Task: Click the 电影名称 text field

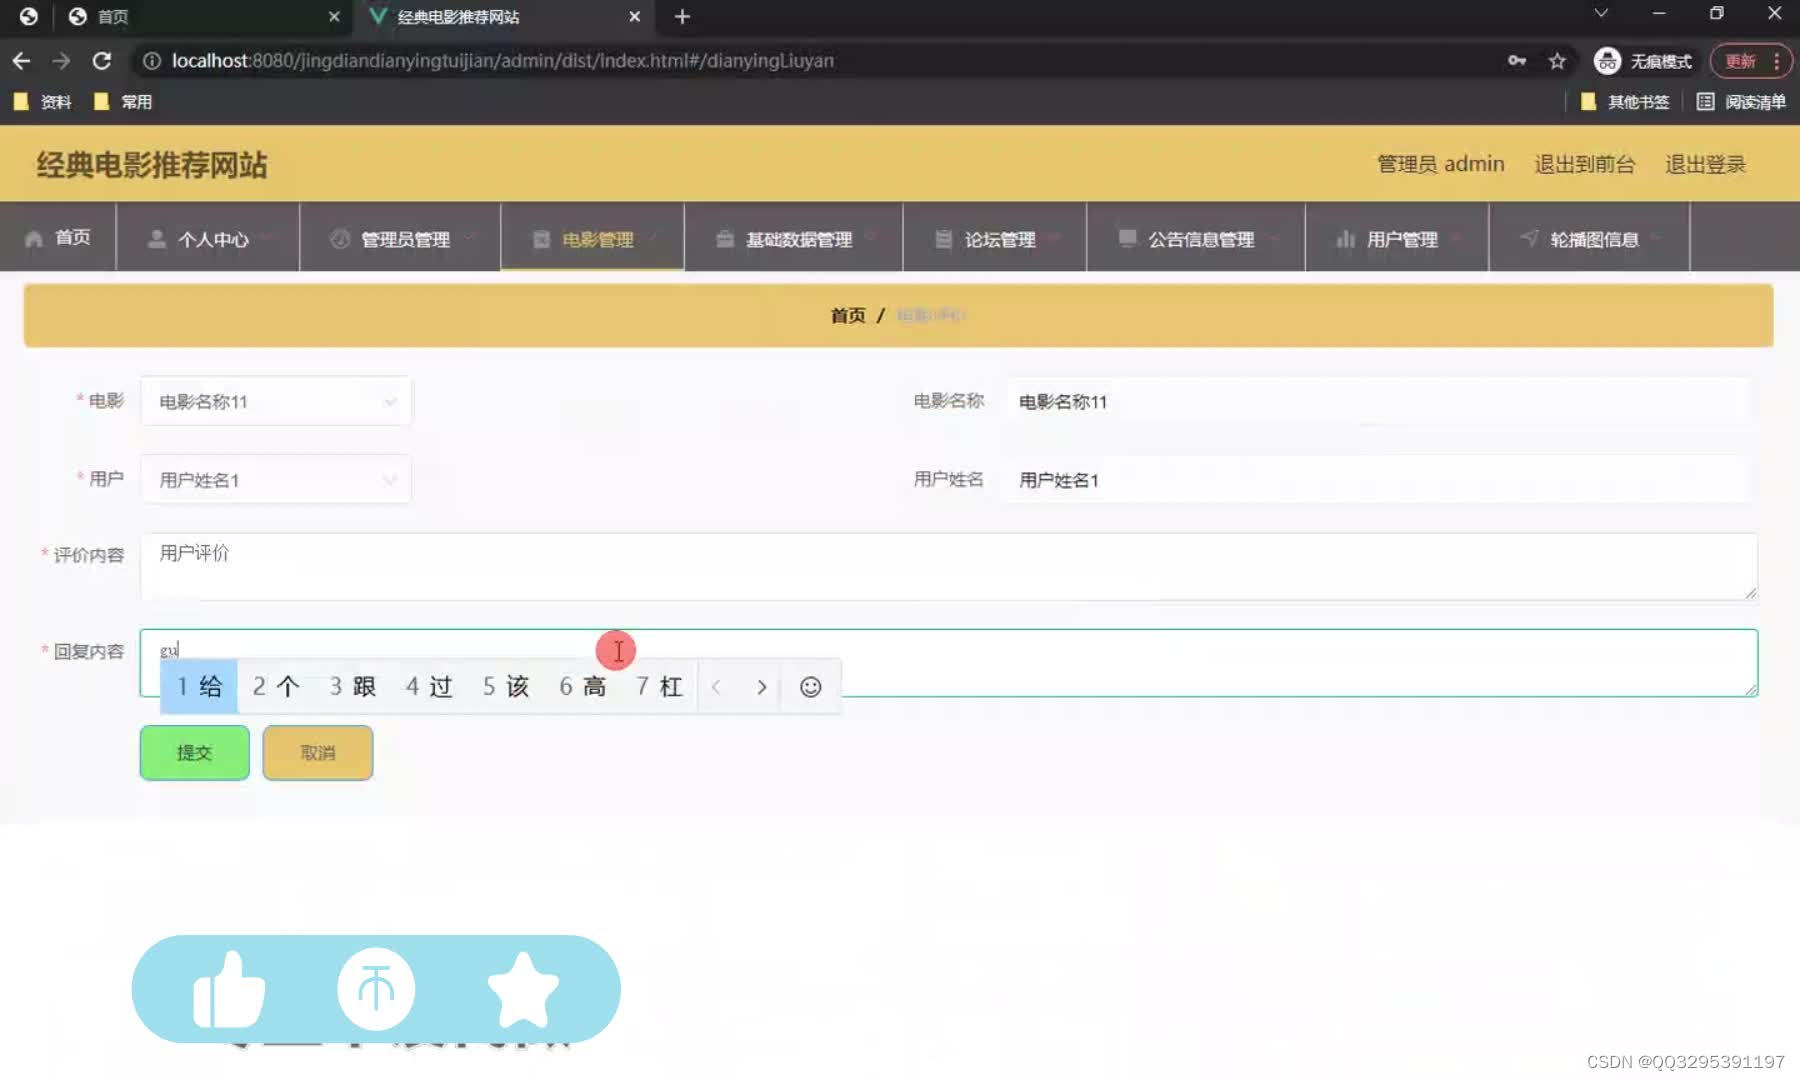Action: tap(1376, 401)
